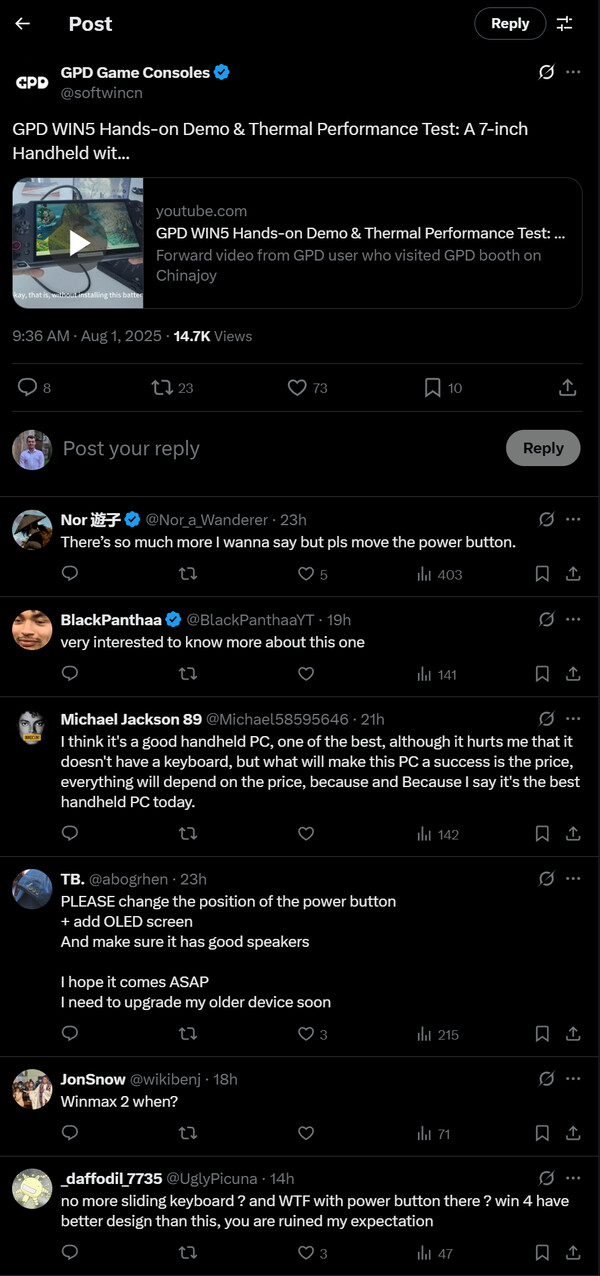
Task: Share the main post via upload icon
Action: pos(567,387)
